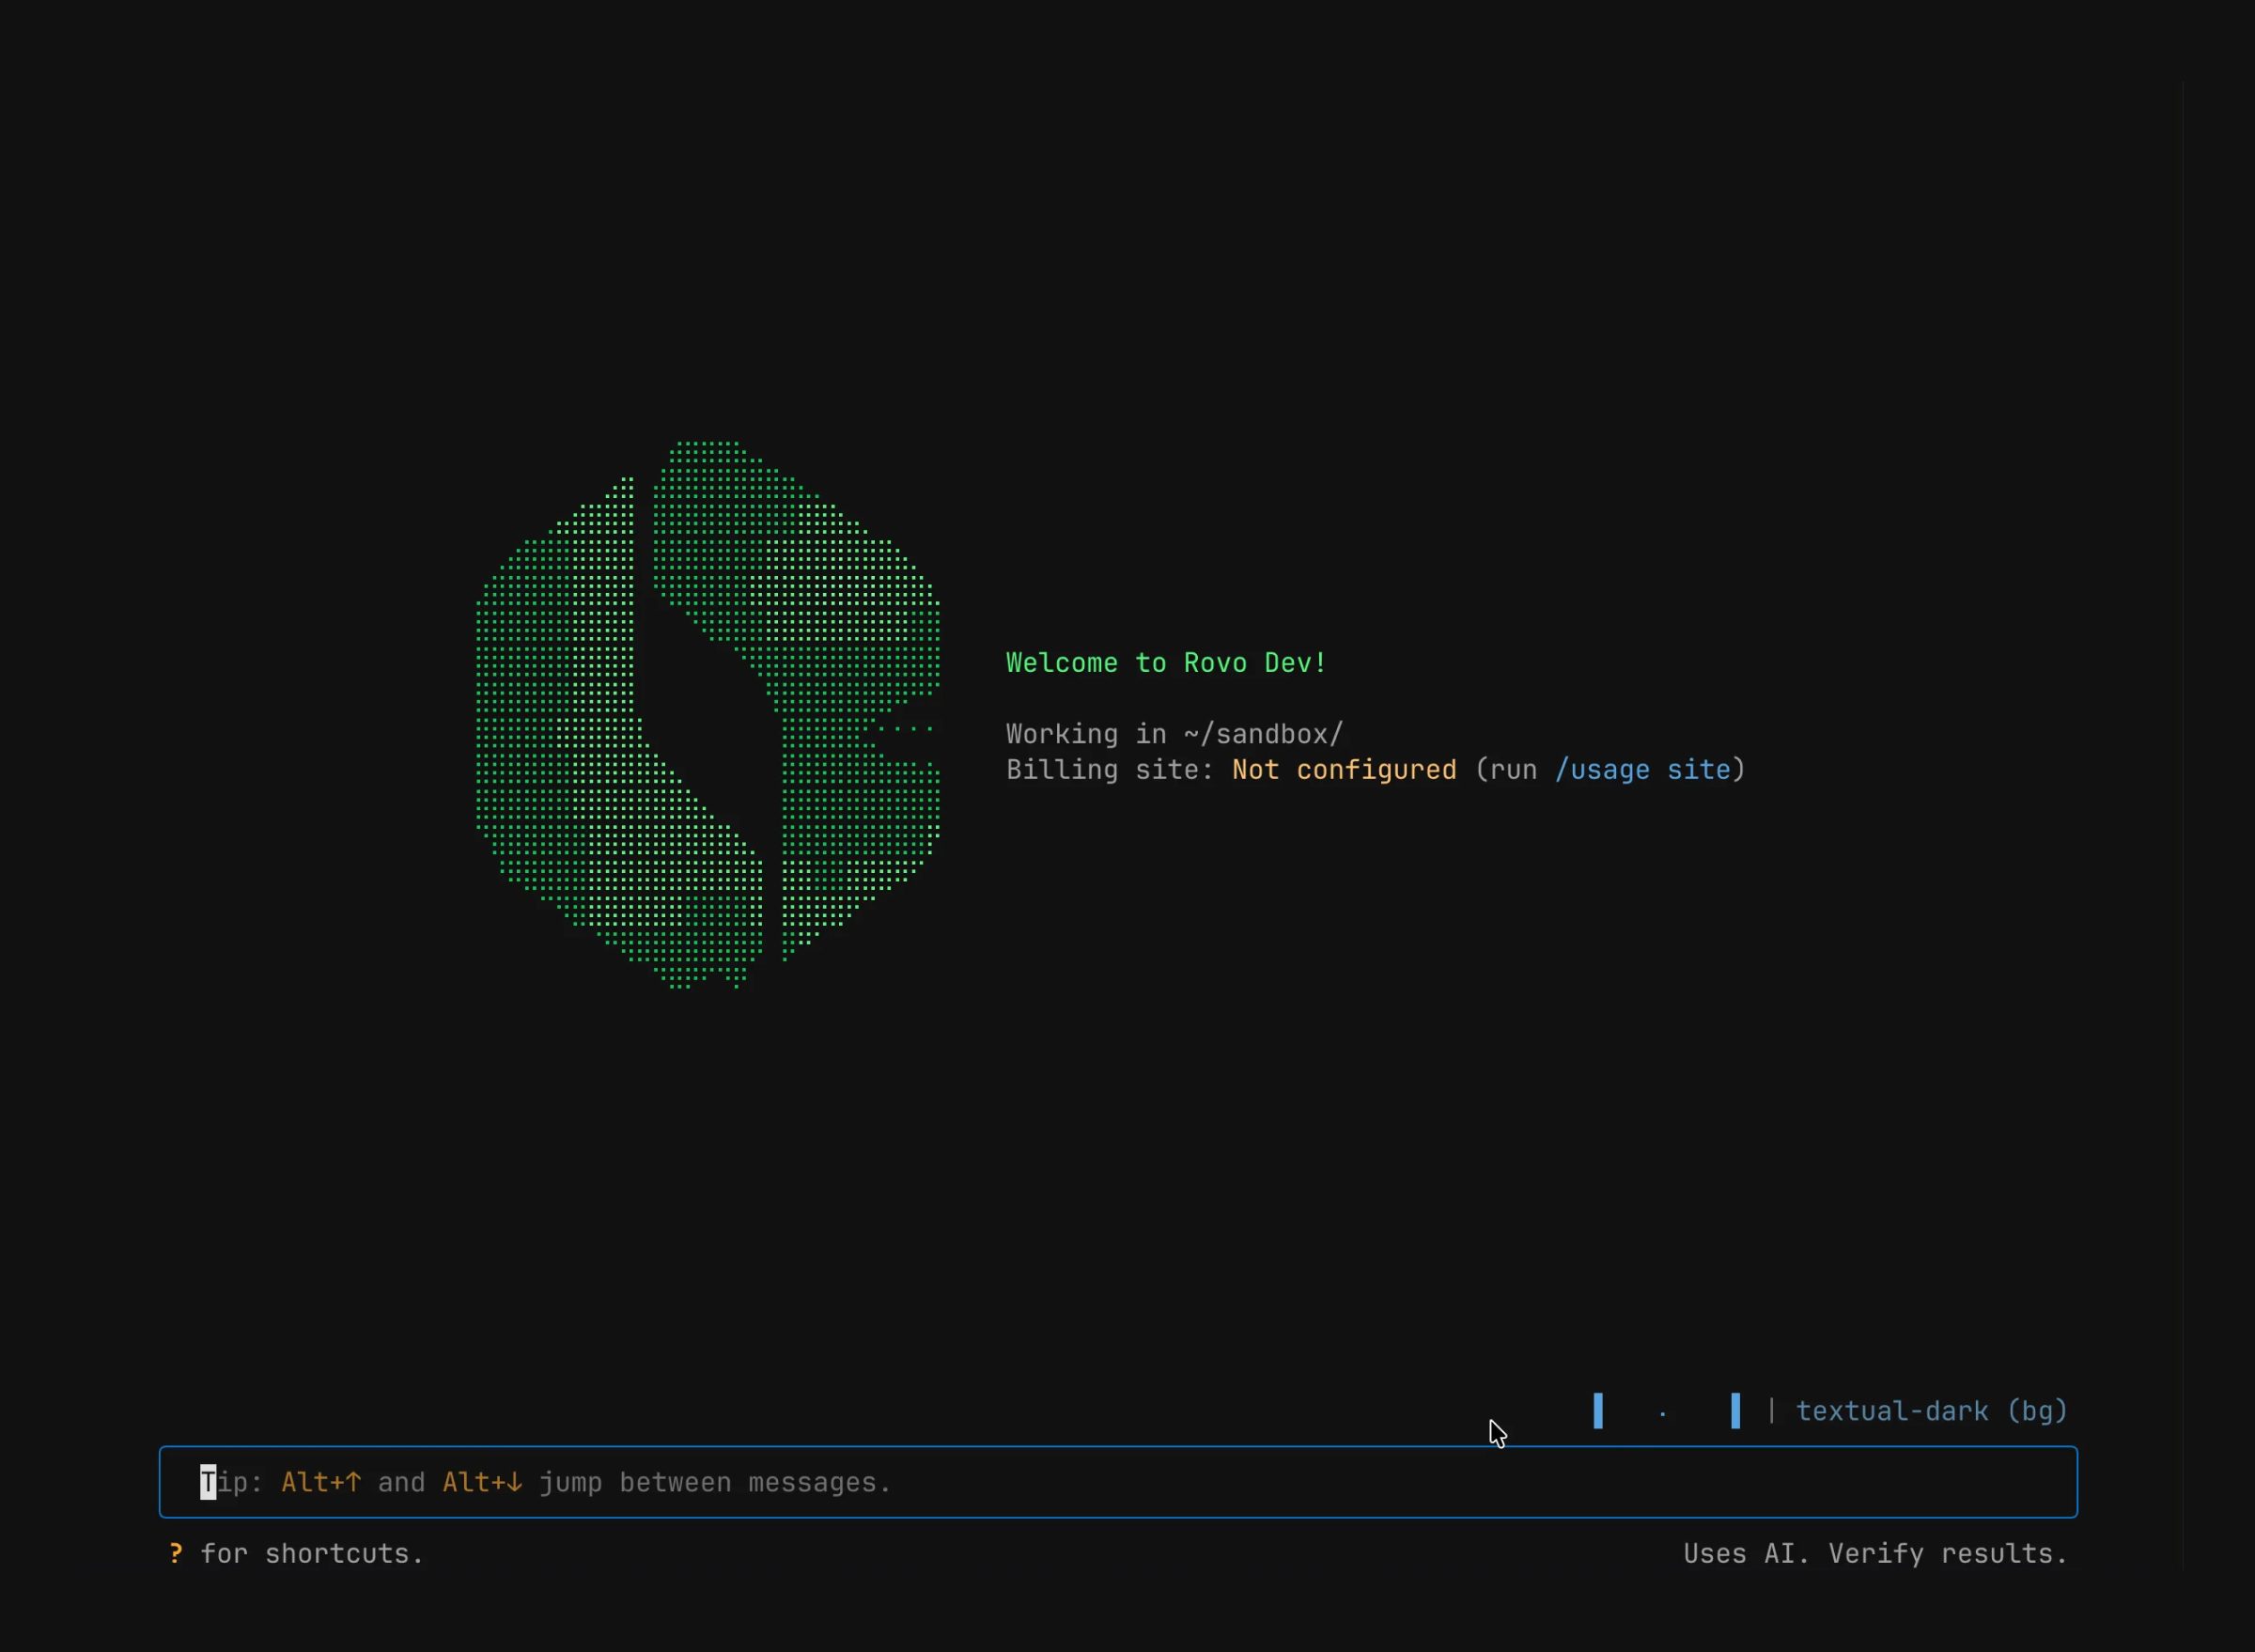Click the /usage site command text
Screen dimensions: 2255x1652
coord(1642,770)
